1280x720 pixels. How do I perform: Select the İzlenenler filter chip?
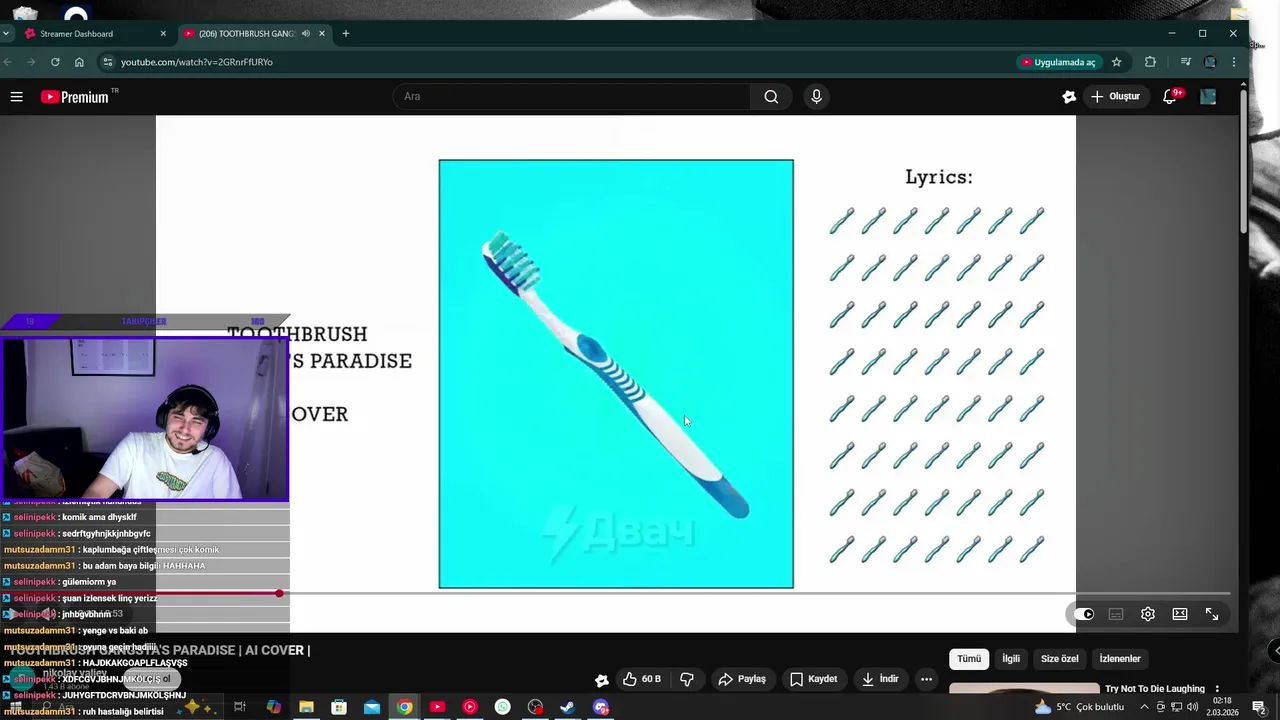point(1120,659)
